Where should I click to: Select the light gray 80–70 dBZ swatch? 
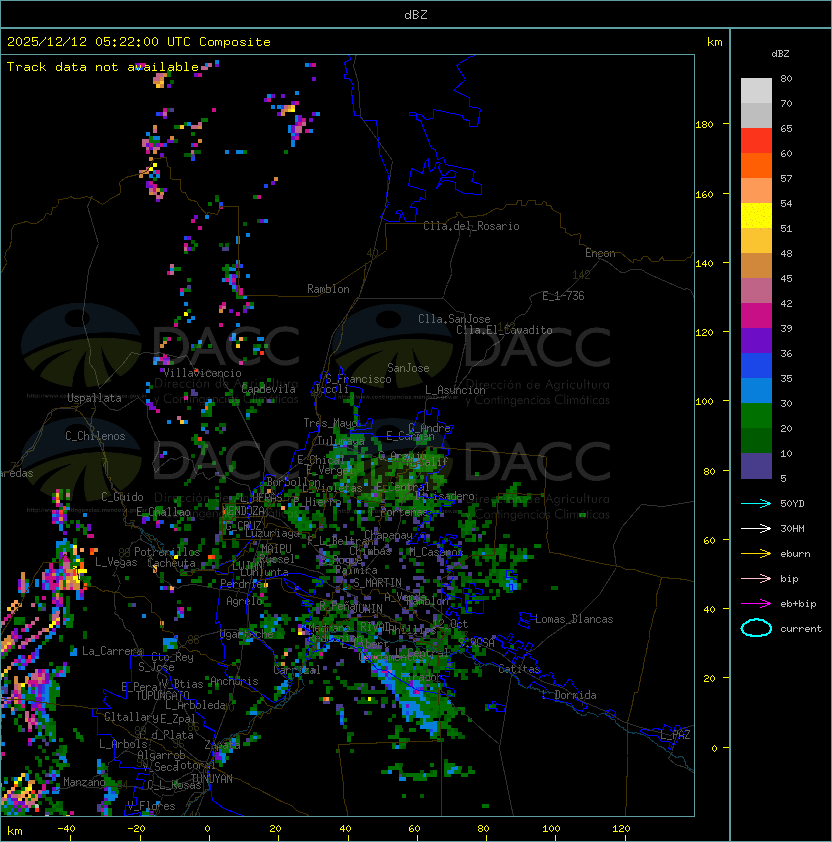pos(756,91)
